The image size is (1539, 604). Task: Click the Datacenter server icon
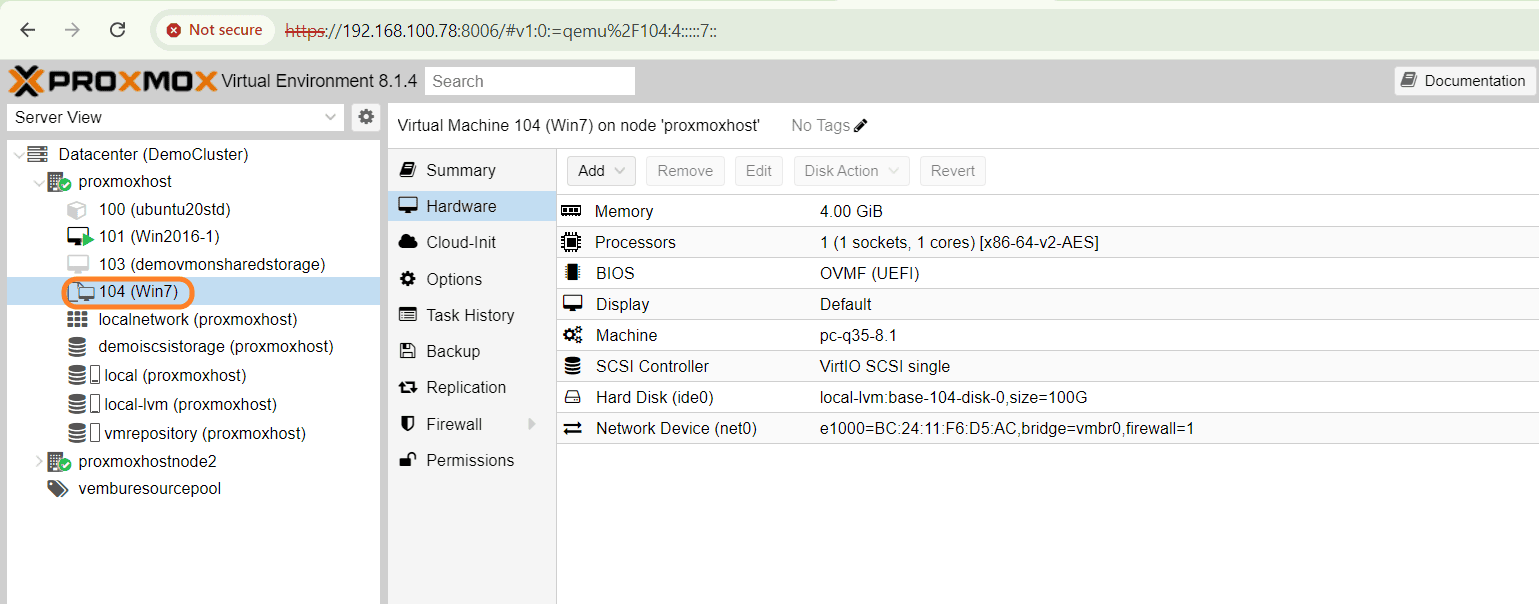coord(38,154)
